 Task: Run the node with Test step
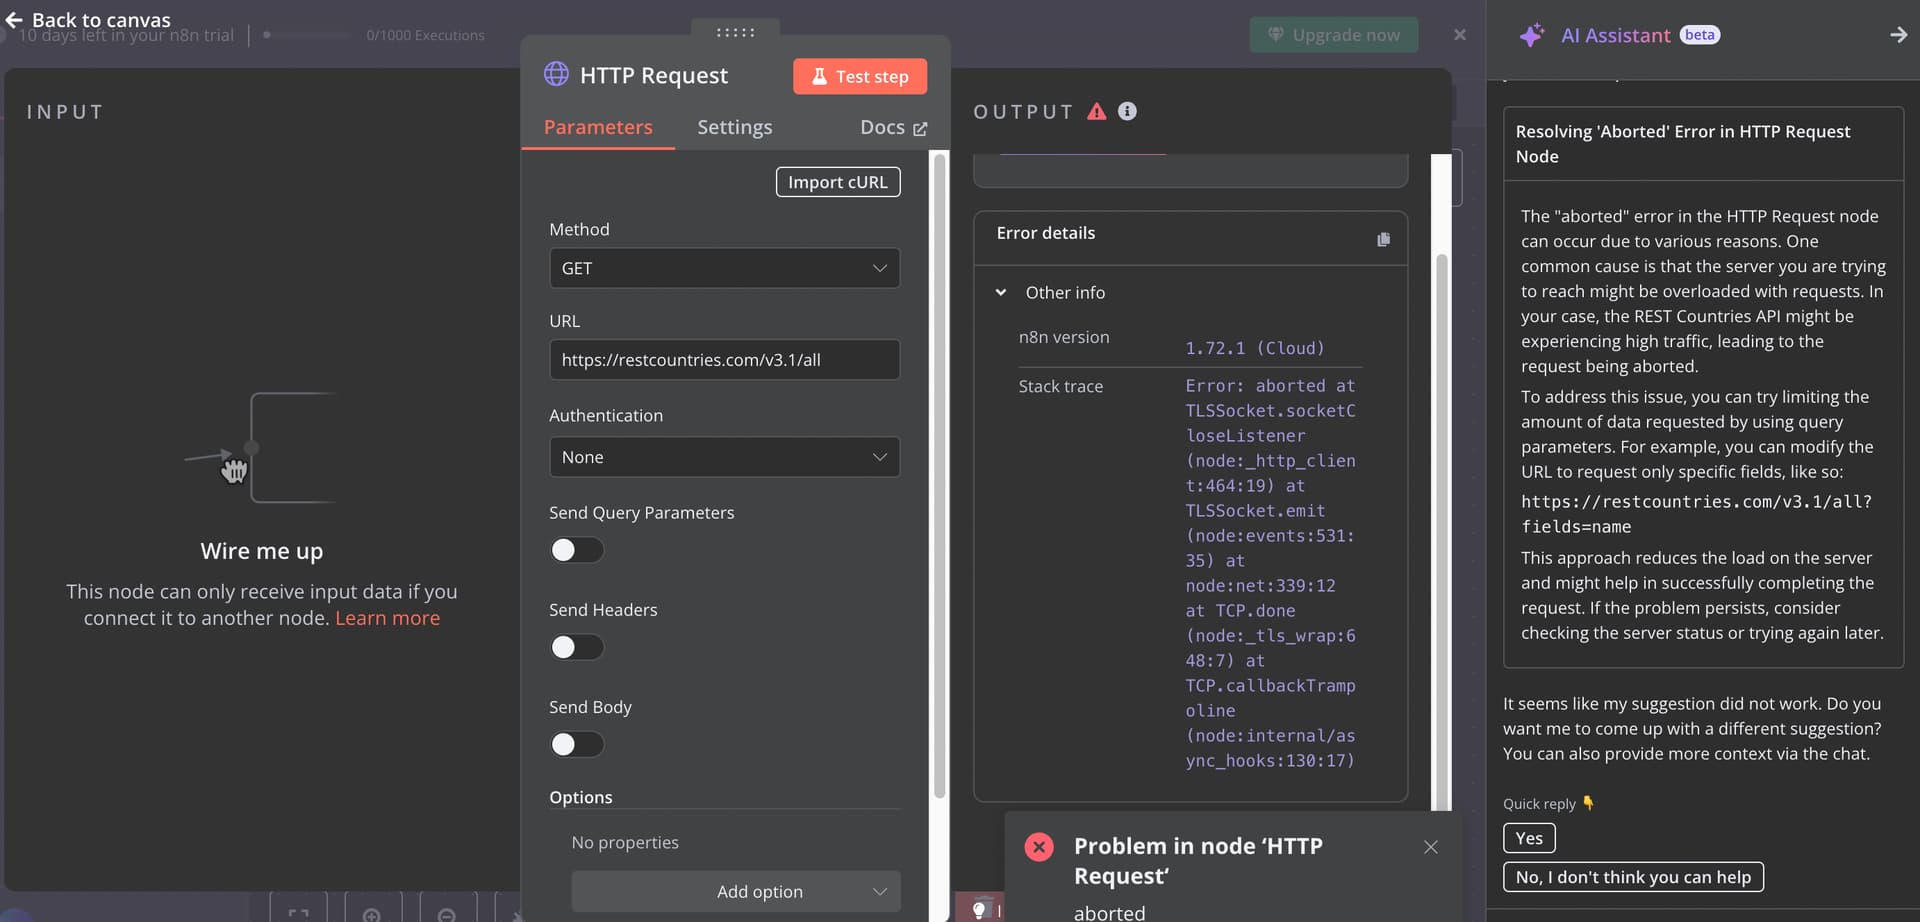(x=860, y=76)
